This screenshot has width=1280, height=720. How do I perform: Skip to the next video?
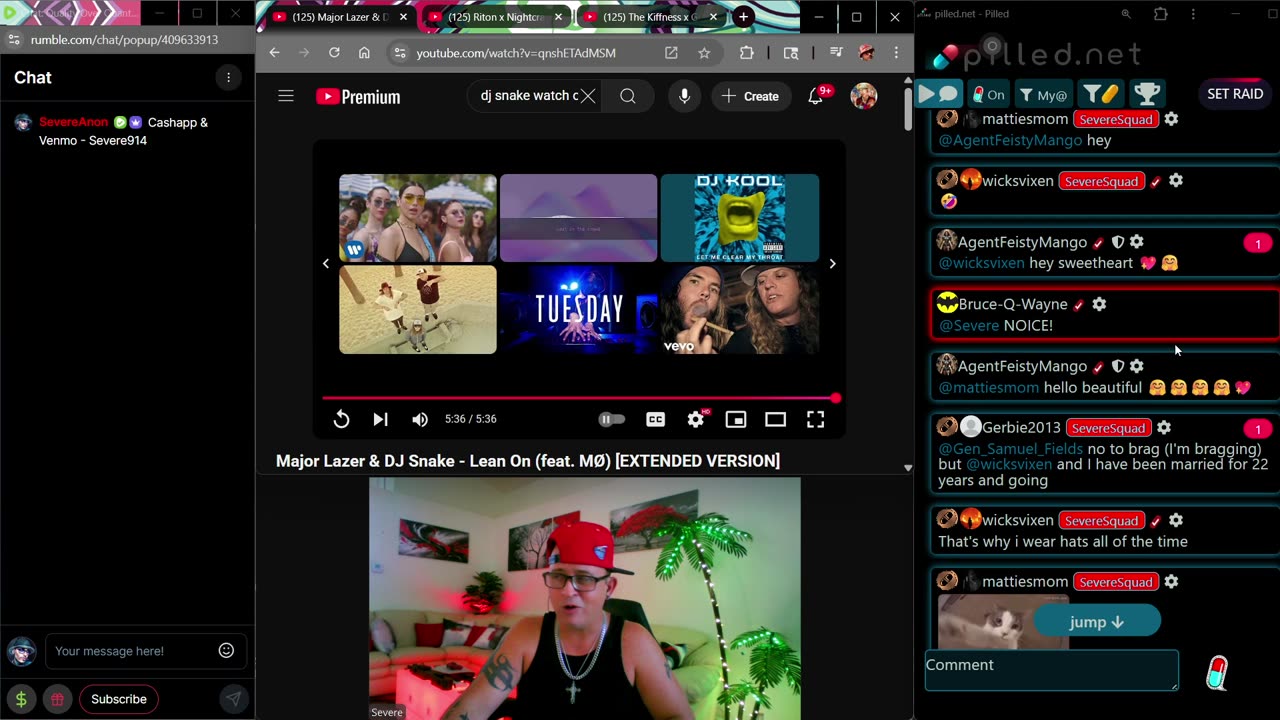coord(380,419)
